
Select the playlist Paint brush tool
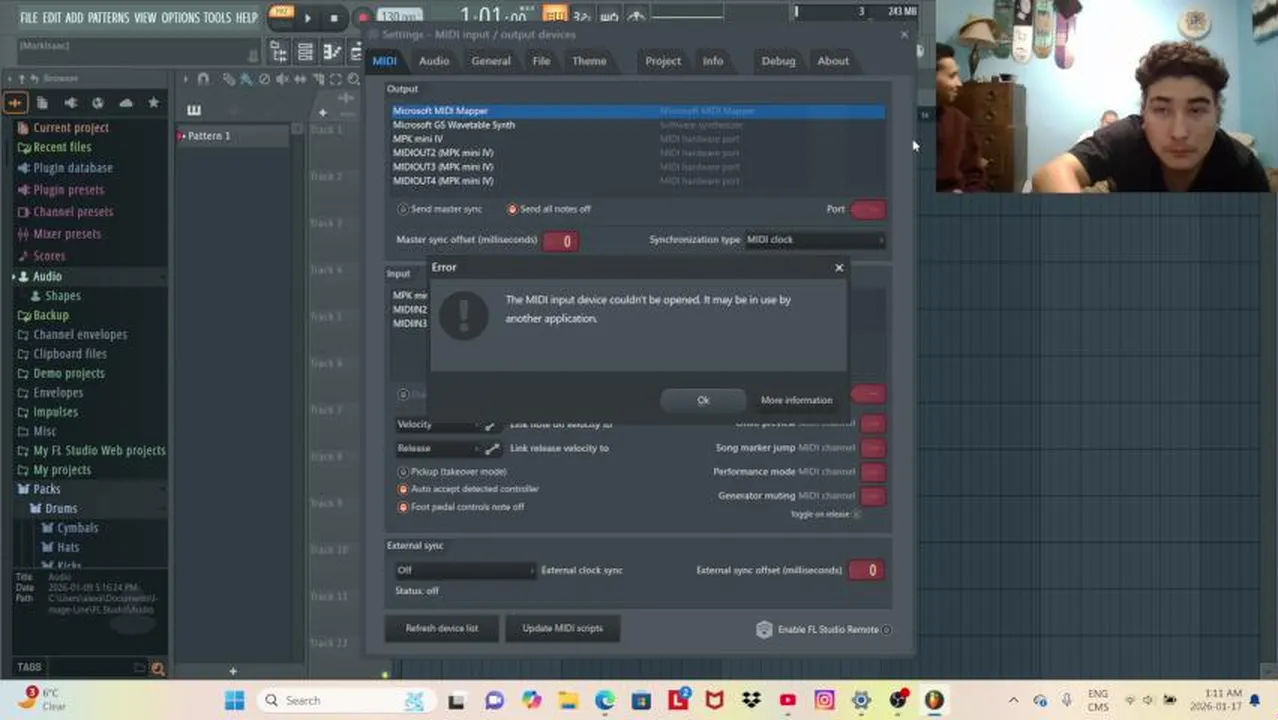tap(245, 79)
